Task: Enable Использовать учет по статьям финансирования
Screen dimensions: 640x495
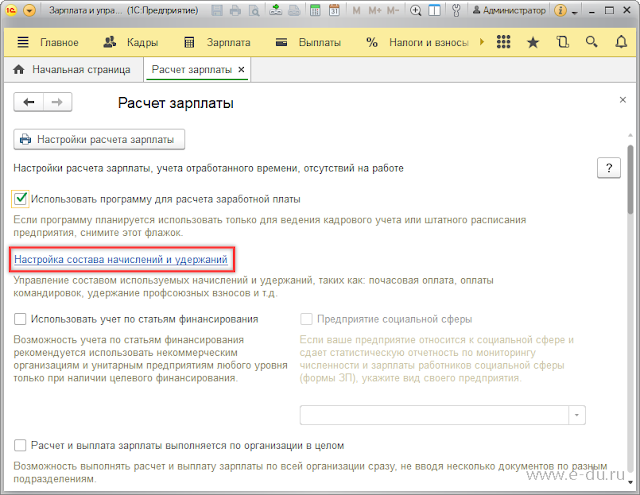Action: (x=20, y=319)
